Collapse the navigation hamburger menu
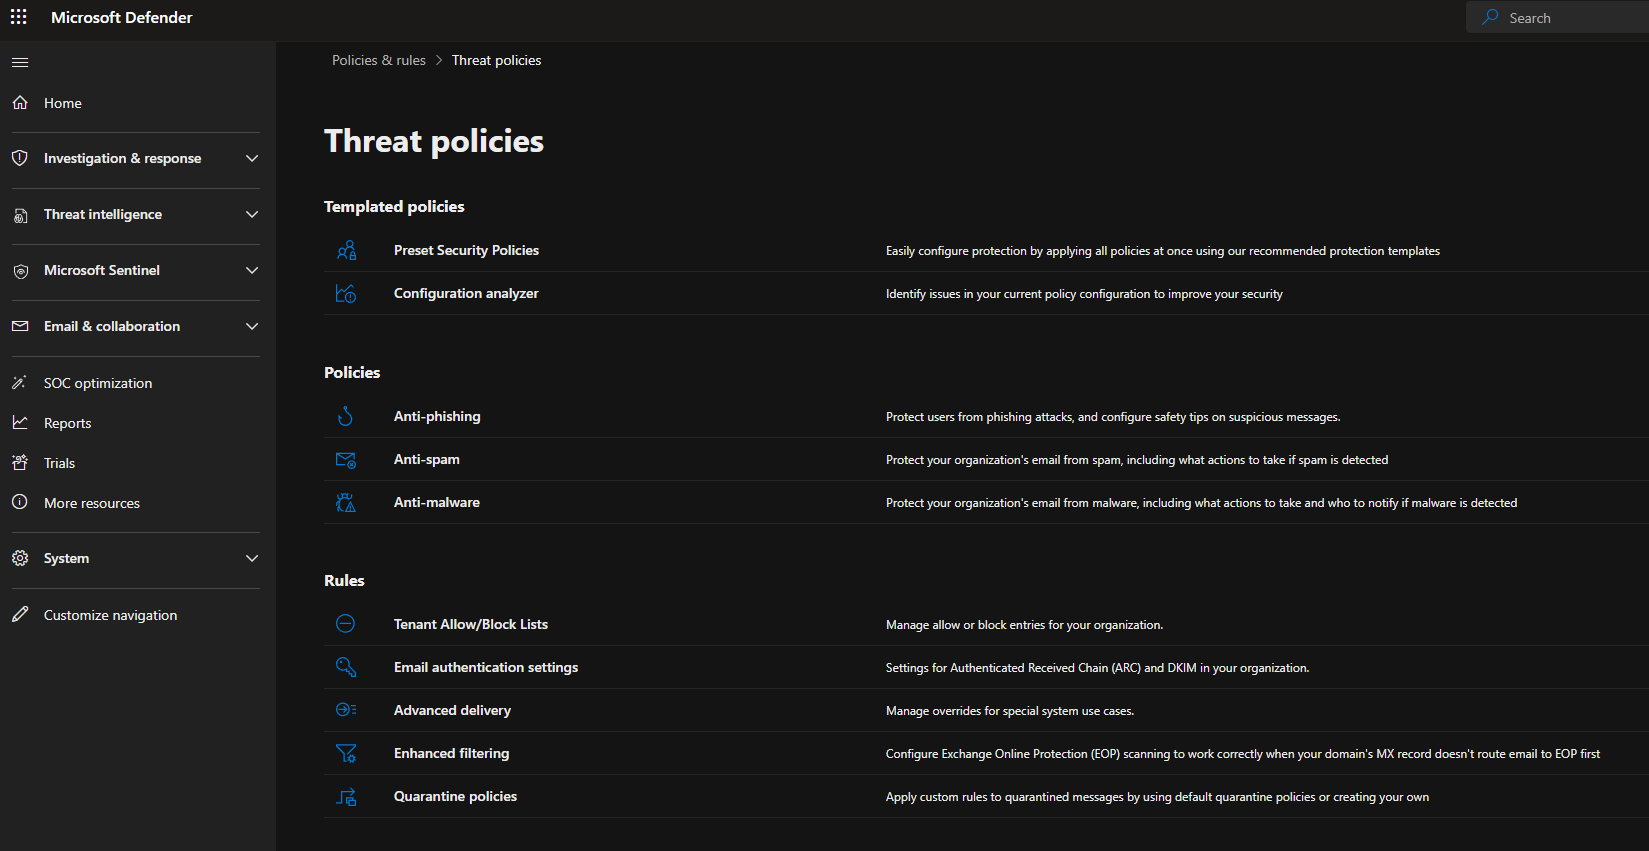The image size is (1649, 851). point(20,62)
